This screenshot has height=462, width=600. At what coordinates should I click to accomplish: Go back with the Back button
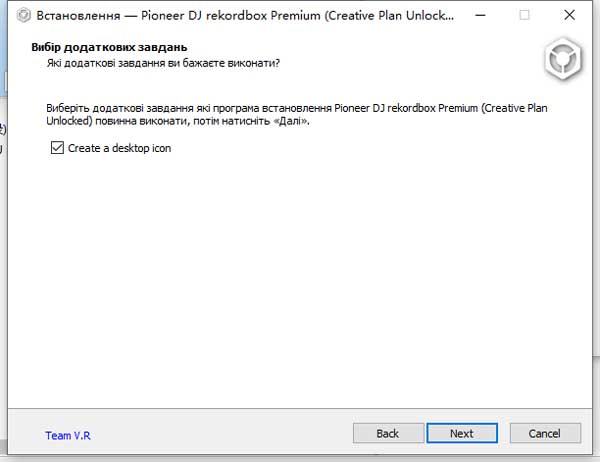(x=387, y=433)
